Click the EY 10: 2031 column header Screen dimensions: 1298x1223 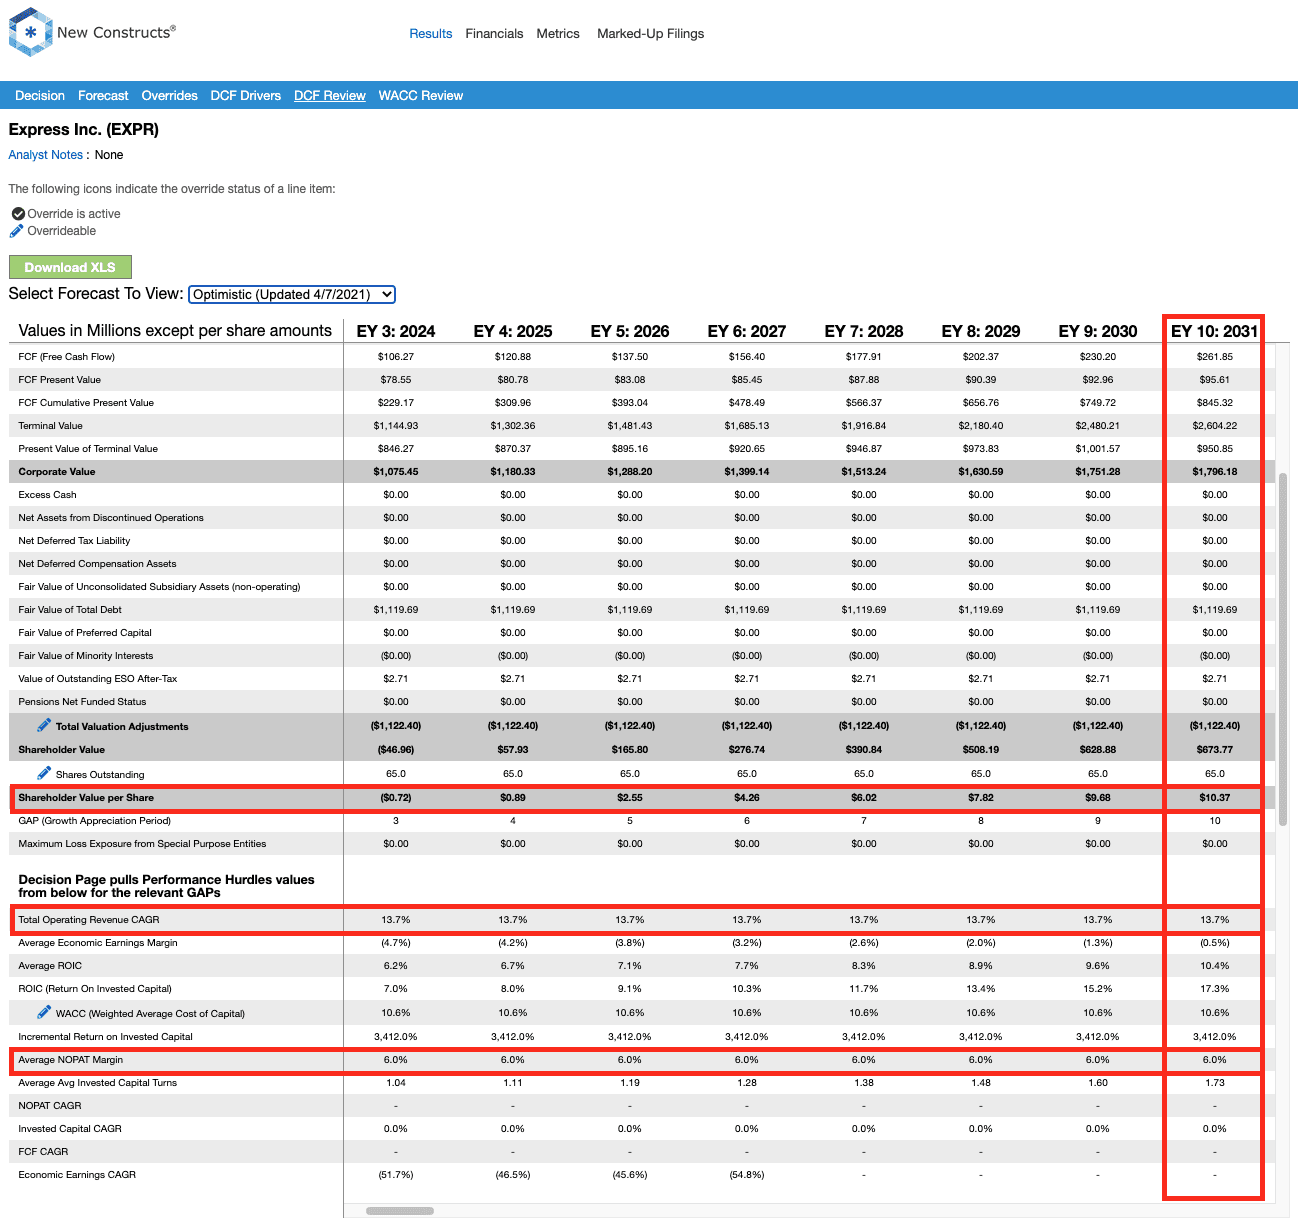coord(1215,331)
